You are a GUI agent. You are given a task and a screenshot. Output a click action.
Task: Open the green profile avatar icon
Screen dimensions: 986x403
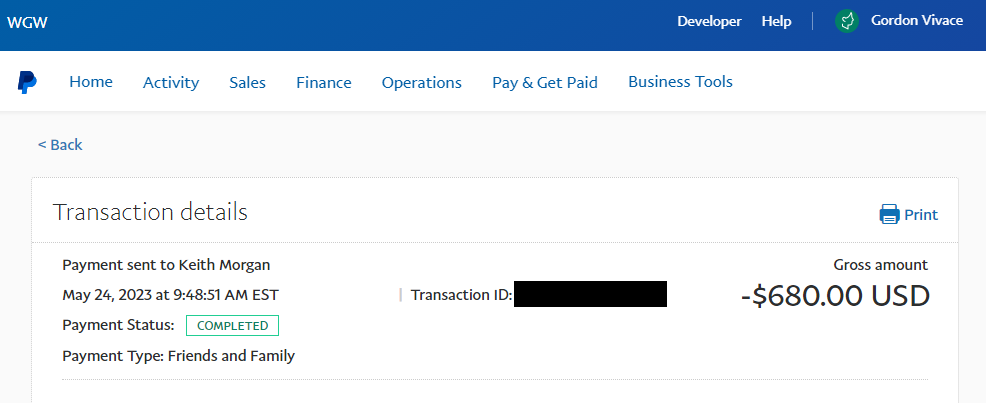click(x=847, y=21)
